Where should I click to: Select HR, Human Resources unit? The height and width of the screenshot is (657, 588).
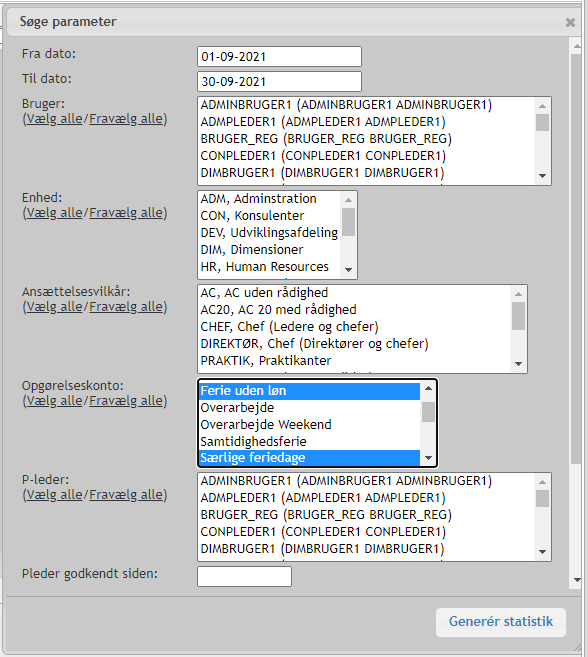coord(269,266)
